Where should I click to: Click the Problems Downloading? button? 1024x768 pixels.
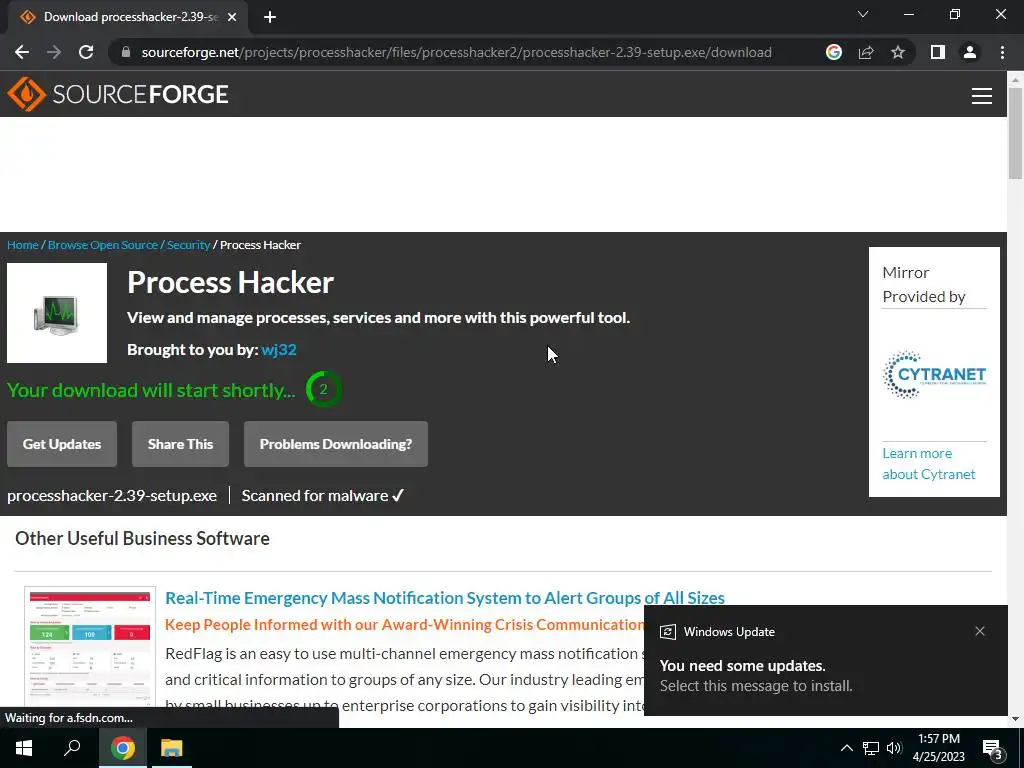336,444
